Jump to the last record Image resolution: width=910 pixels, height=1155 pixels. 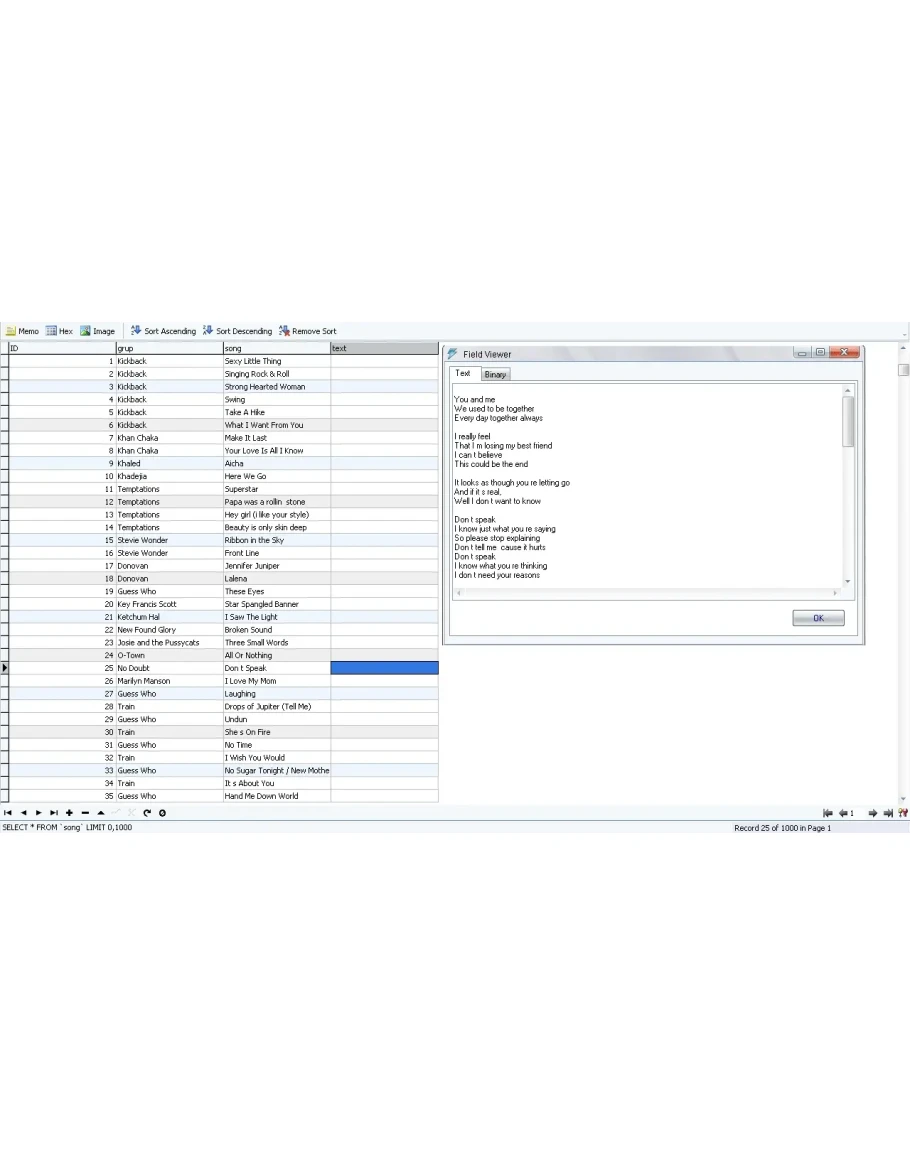[54, 813]
